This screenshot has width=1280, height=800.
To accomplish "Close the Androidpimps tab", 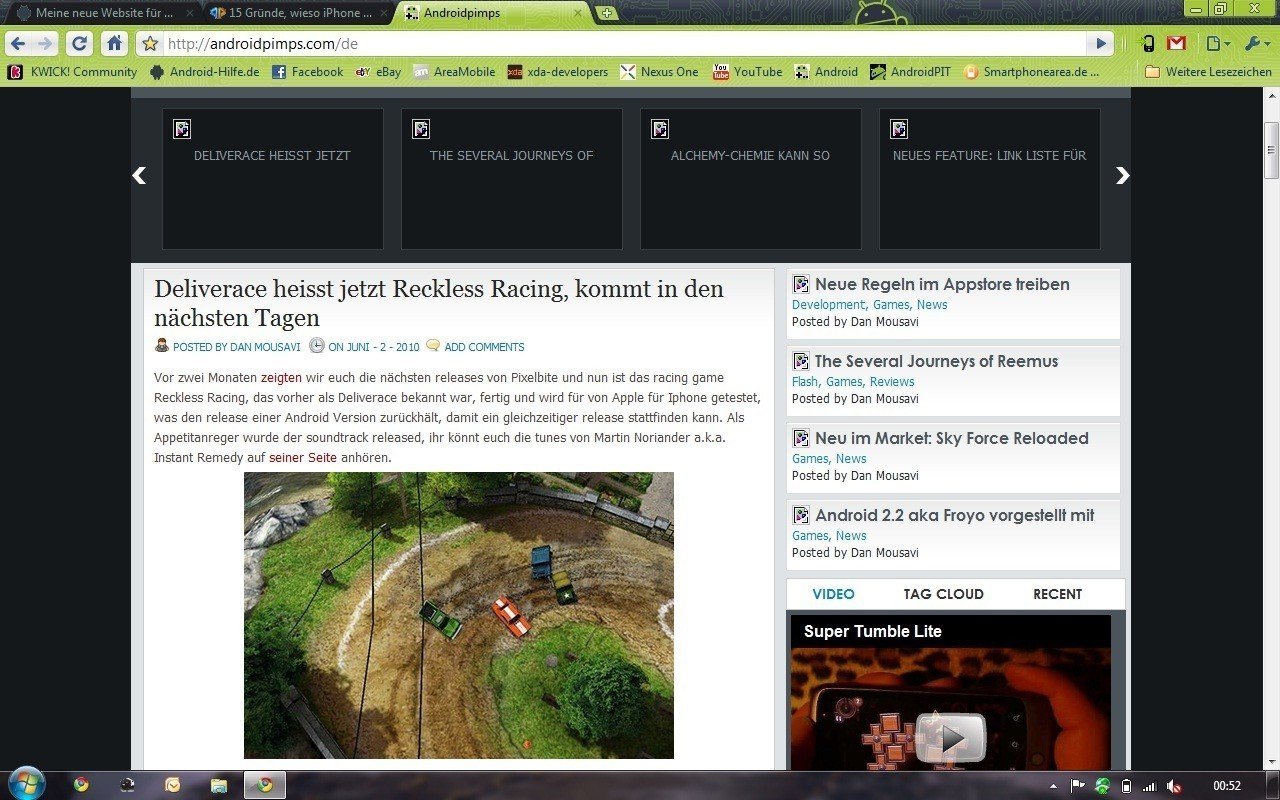I will click(x=579, y=13).
